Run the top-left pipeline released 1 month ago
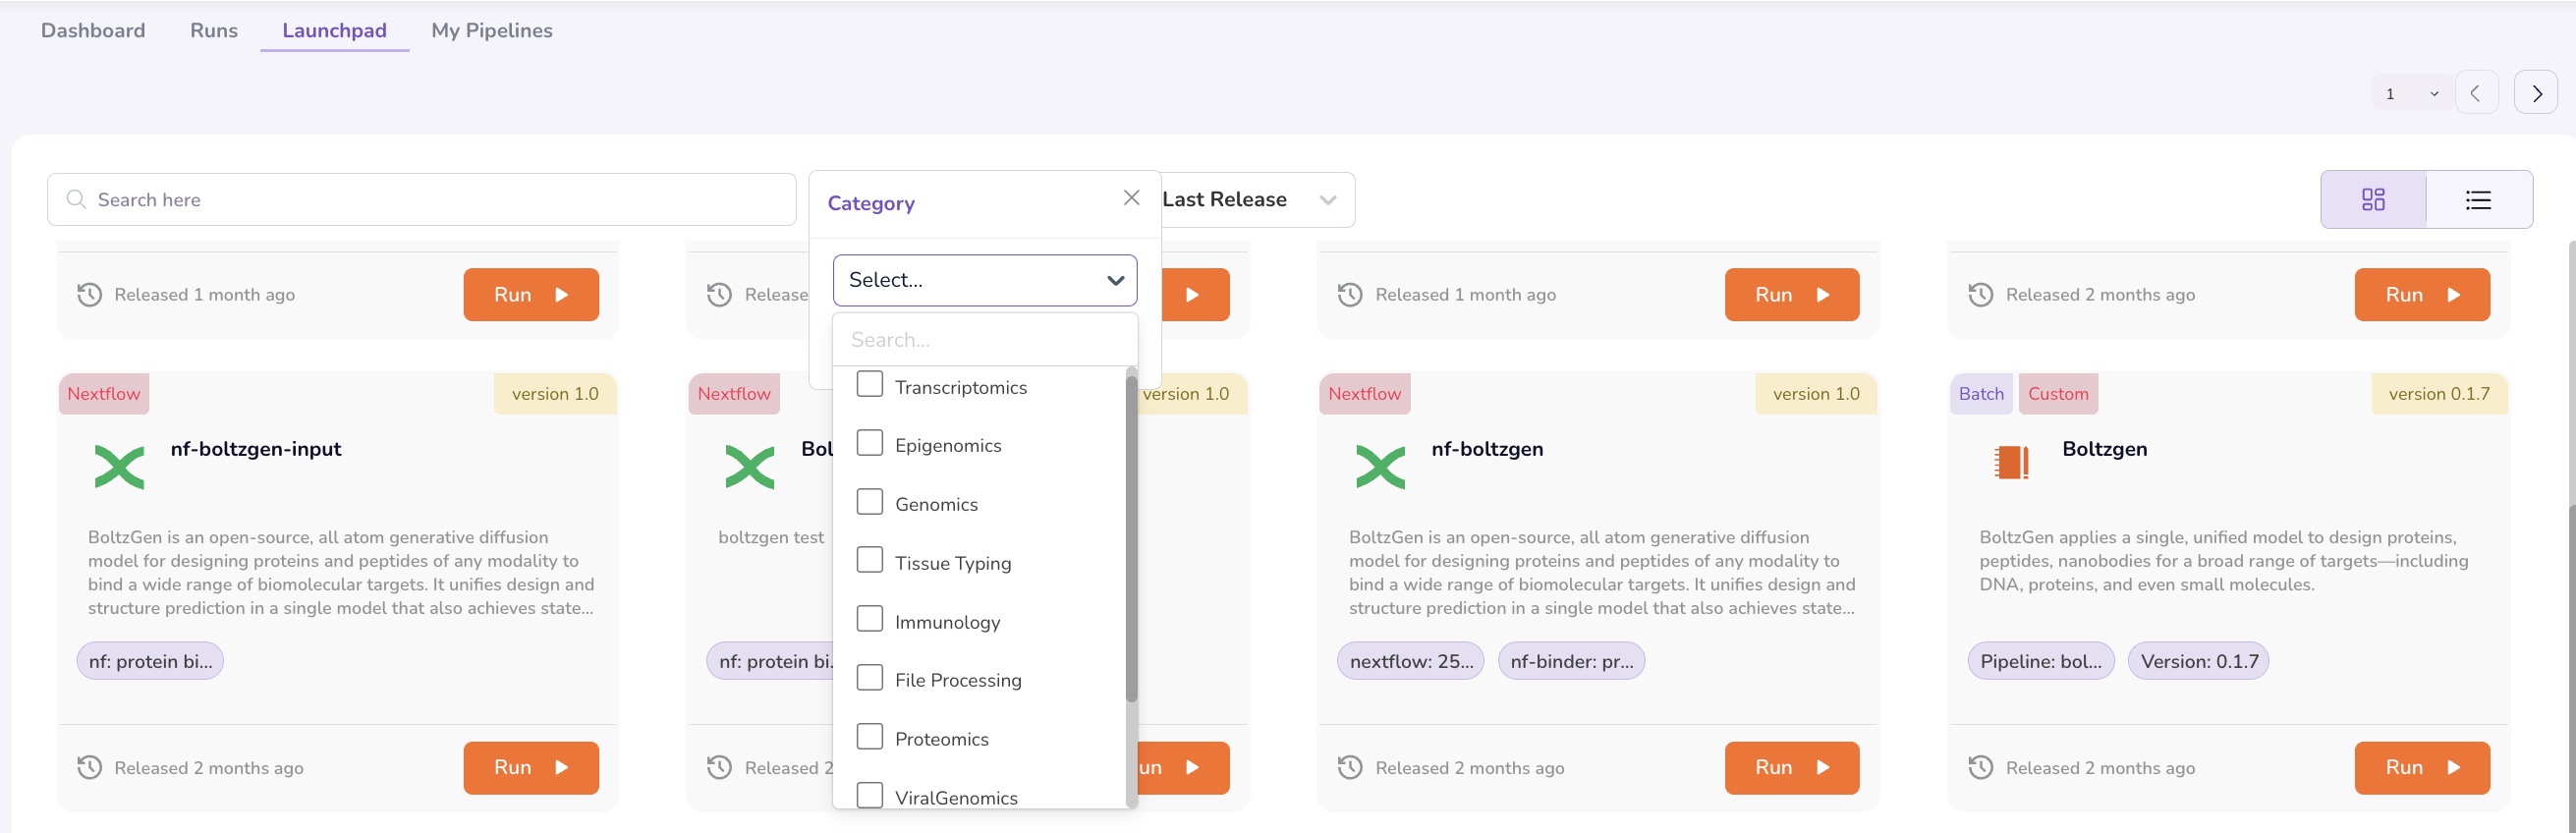This screenshot has height=833, width=2576. [x=531, y=295]
